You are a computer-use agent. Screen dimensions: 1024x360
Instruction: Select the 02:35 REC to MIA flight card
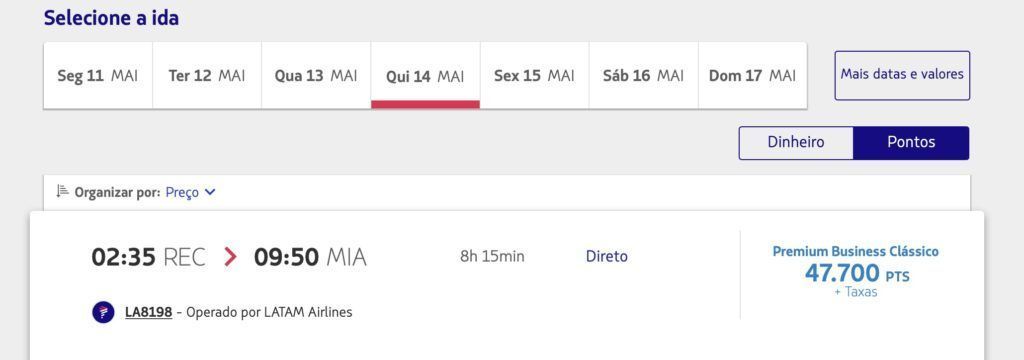507,285
